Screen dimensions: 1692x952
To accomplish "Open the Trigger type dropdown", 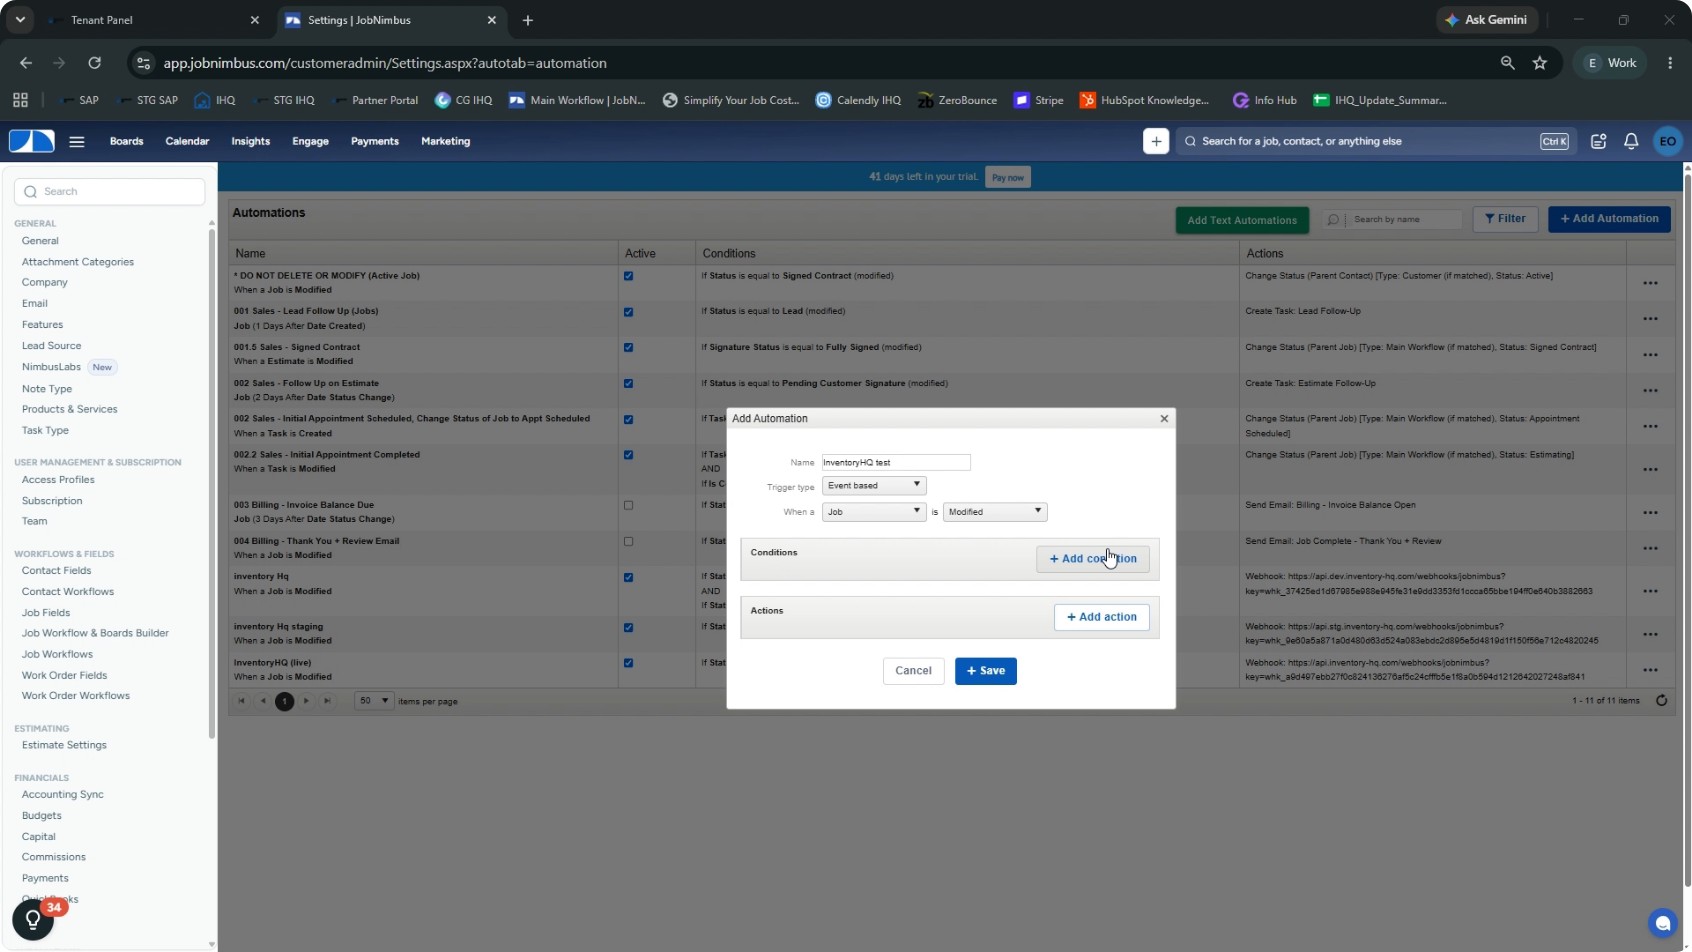I will [x=874, y=486].
